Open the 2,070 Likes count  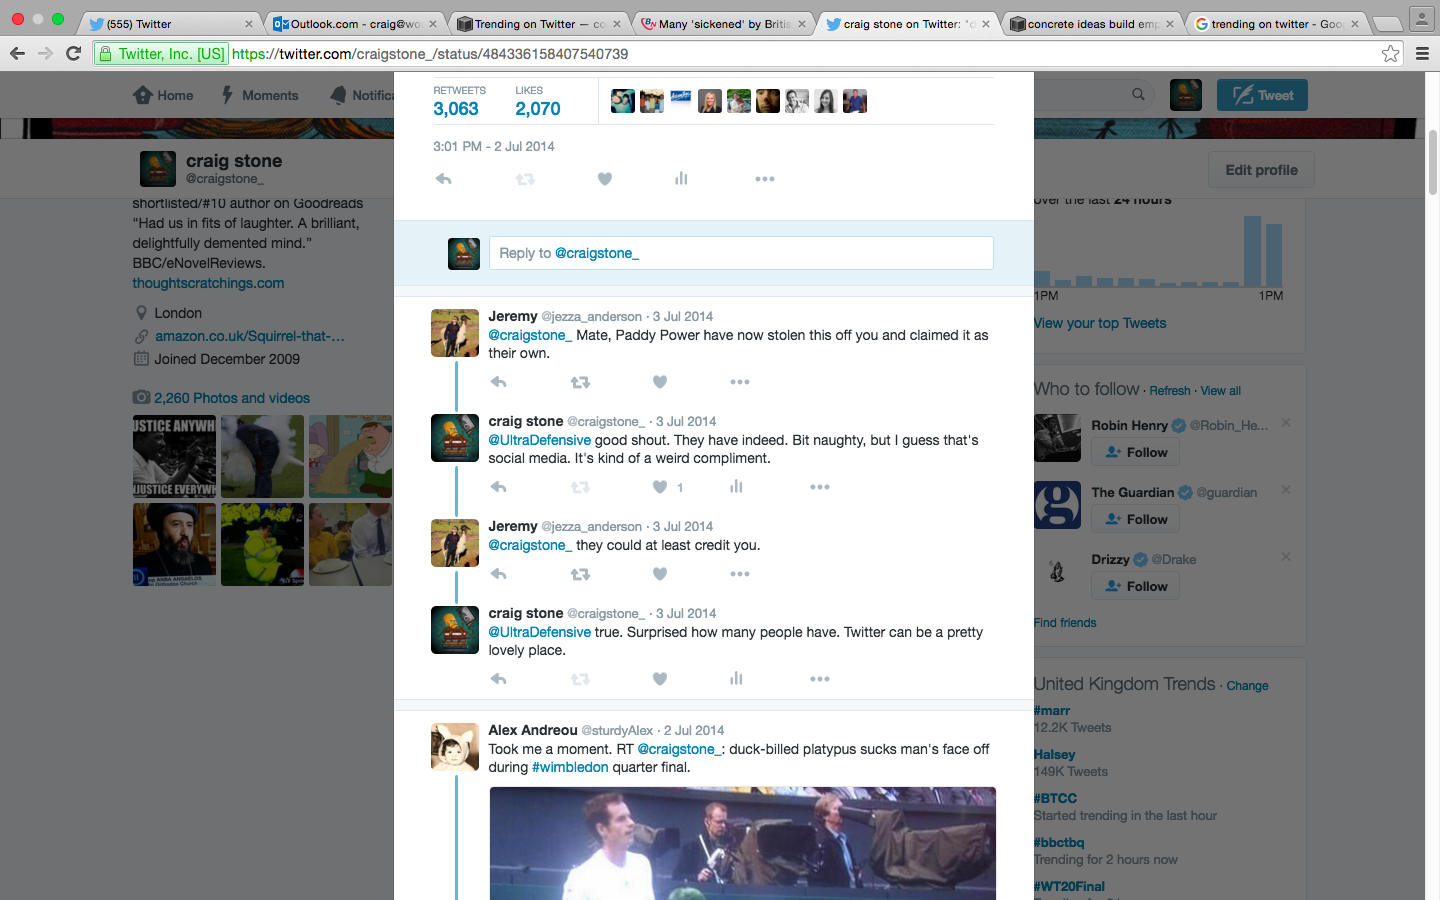coord(538,101)
